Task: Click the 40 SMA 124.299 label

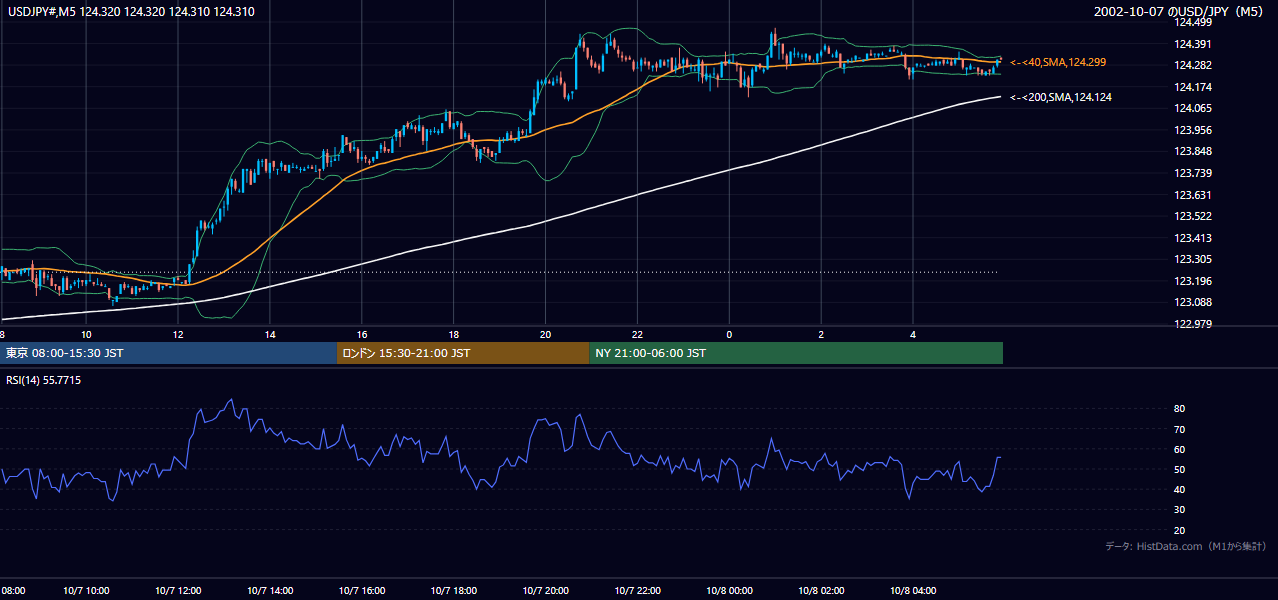Action: pos(1058,62)
